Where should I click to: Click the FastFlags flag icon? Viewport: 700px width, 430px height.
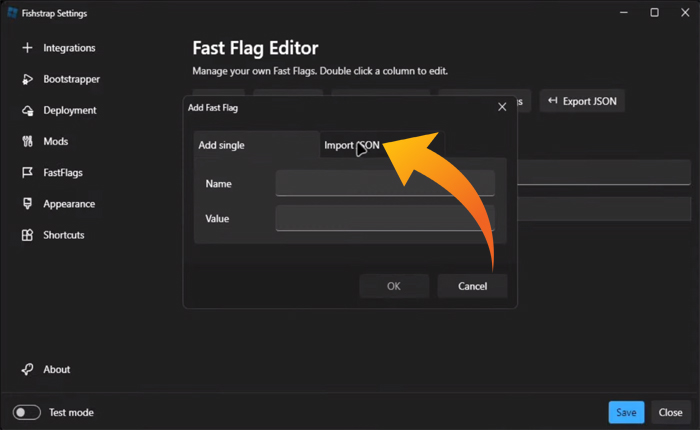click(27, 173)
